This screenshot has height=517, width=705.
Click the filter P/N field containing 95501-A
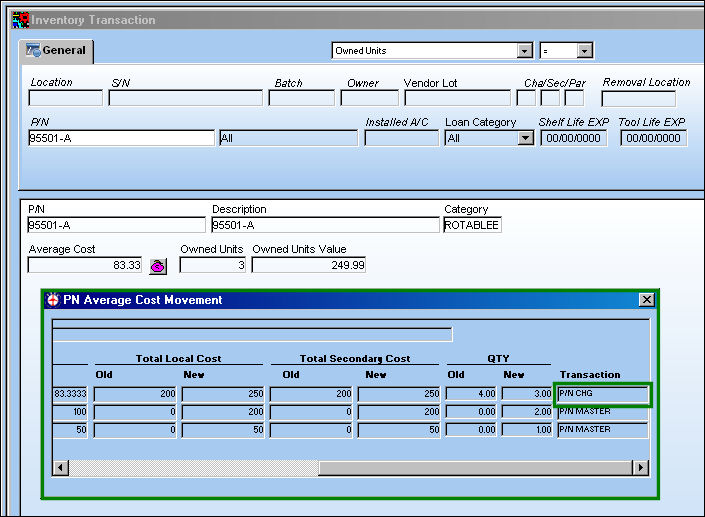[121, 138]
